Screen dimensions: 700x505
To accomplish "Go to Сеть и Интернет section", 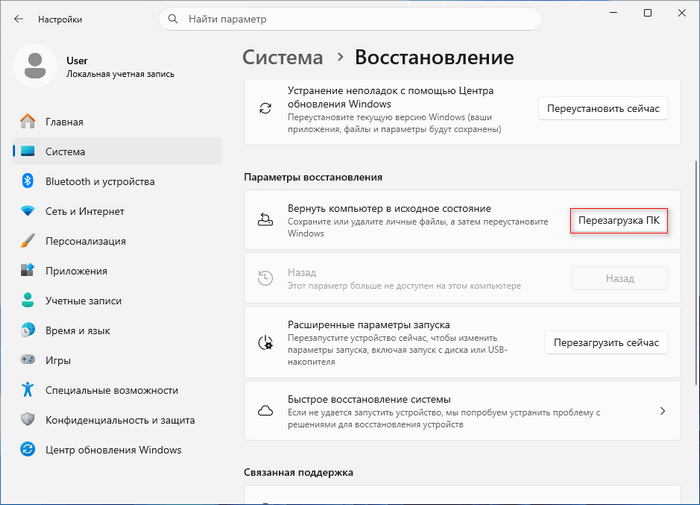I will (x=117, y=211).
